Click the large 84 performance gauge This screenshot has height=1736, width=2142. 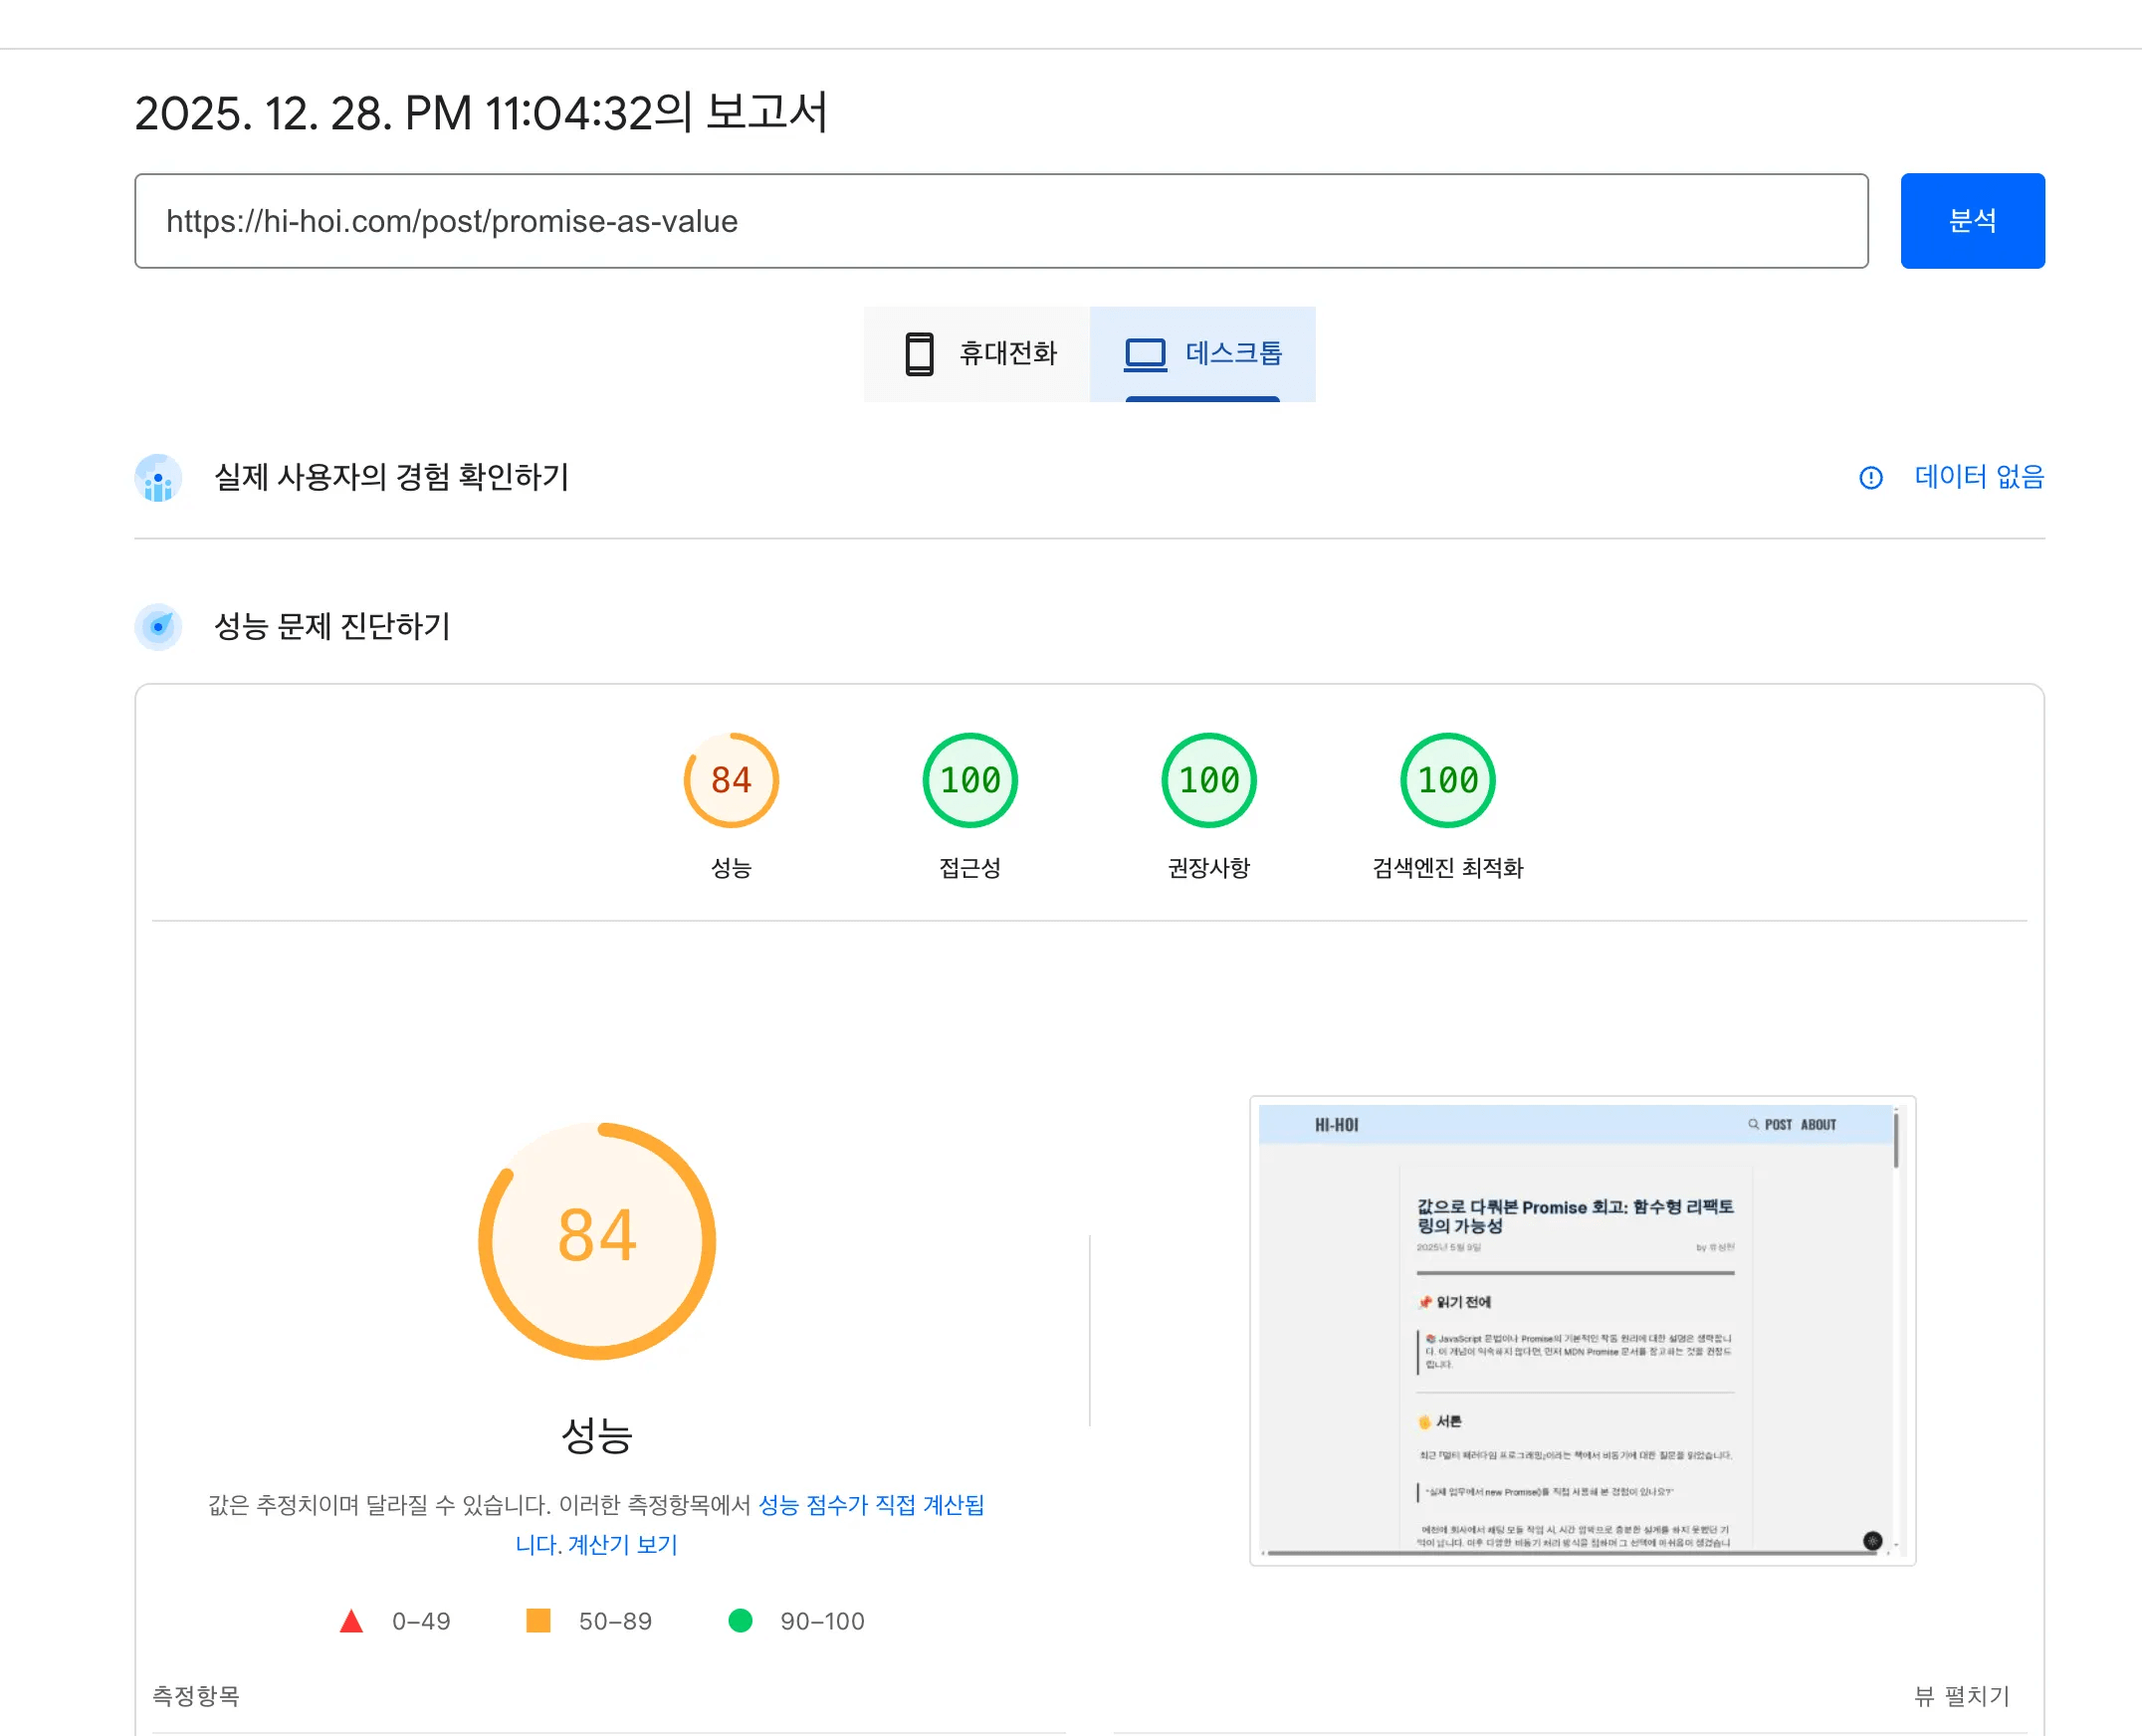point(597,1240)
